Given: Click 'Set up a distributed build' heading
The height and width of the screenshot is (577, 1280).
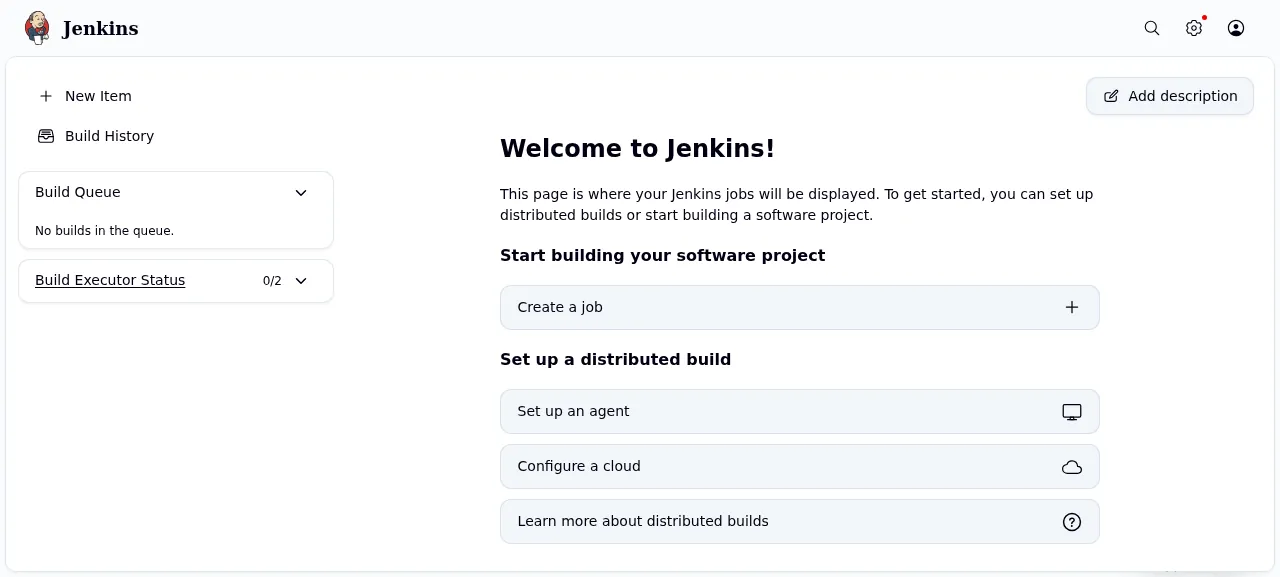Looking at the screenshot, I should pyautogui.click(x=615, y=359).
